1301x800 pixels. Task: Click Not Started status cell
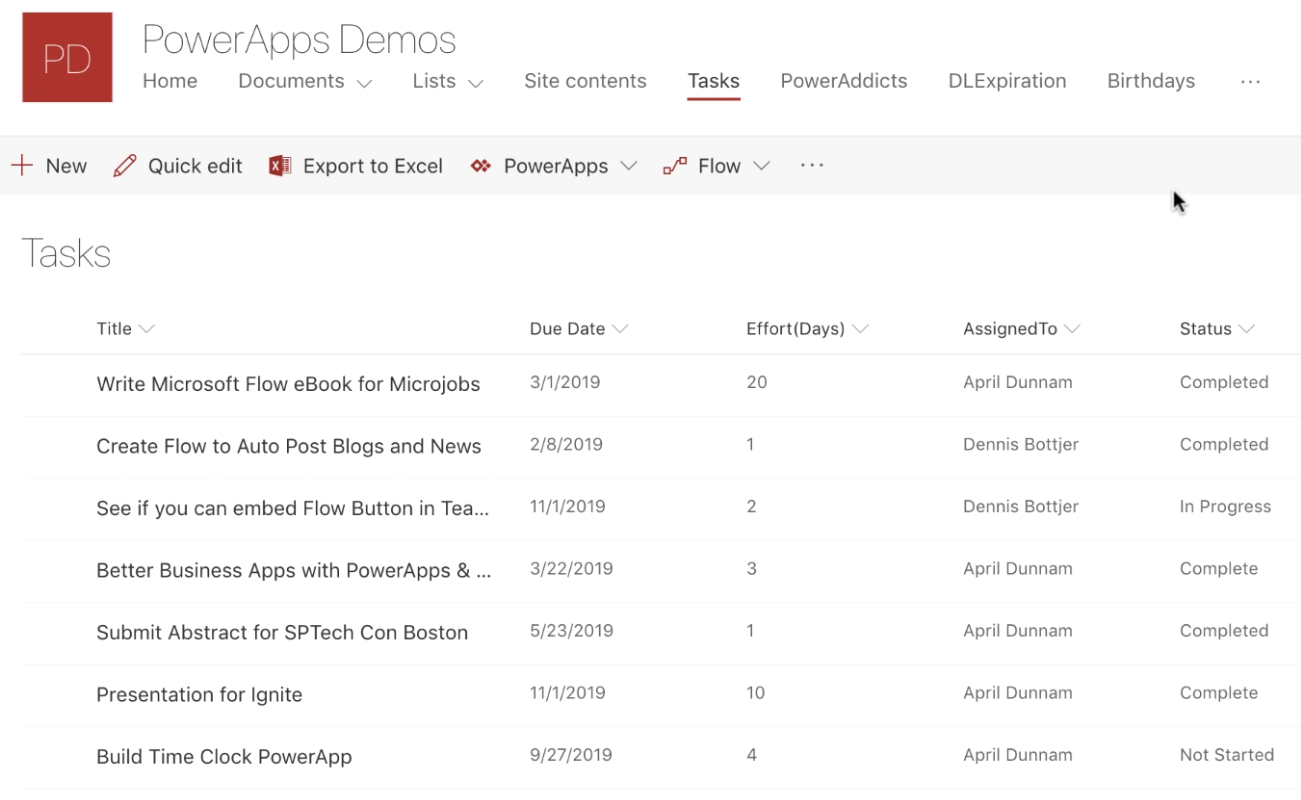click(x=1227, y=755)
